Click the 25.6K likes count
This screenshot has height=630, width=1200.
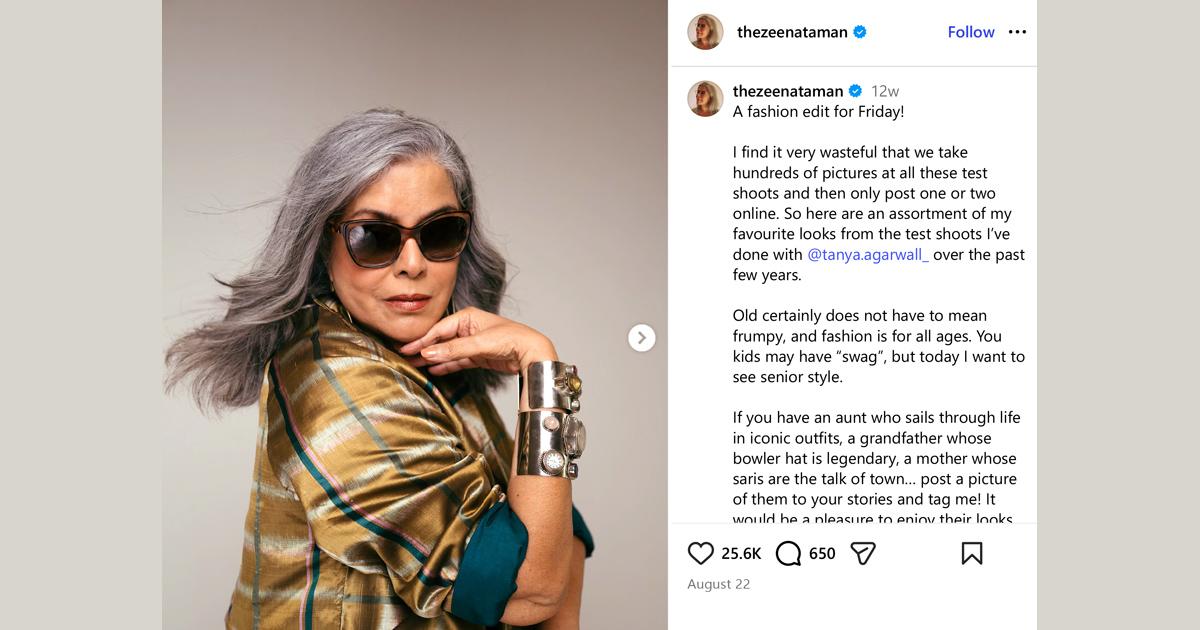tap(741, 553)
